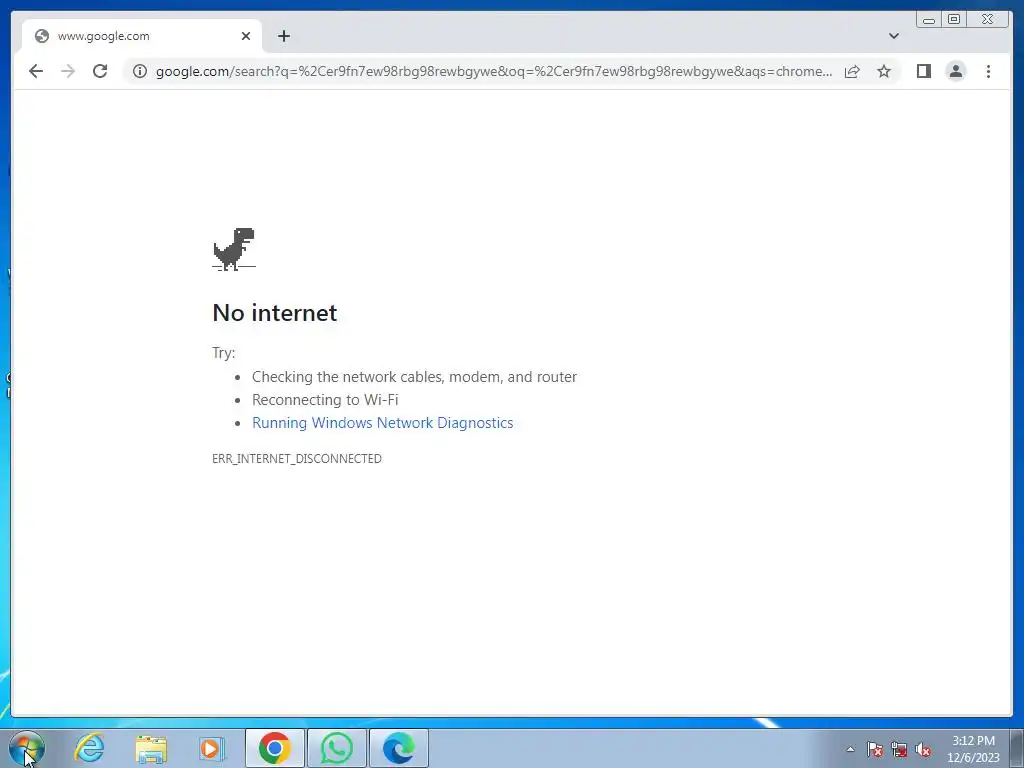Bookmark this tab with the star
Screen dimensions: 1024x768
pos(884,71)
